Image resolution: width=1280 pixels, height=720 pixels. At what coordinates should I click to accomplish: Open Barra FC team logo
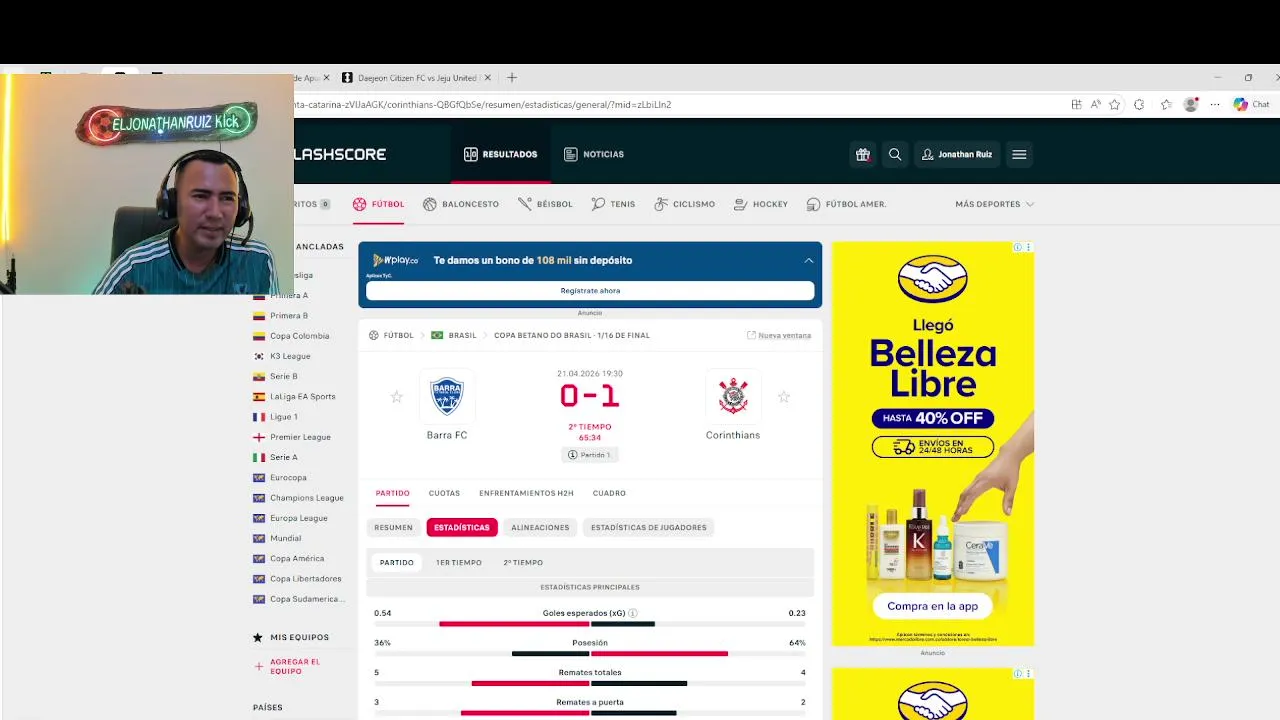pos(447,396)
